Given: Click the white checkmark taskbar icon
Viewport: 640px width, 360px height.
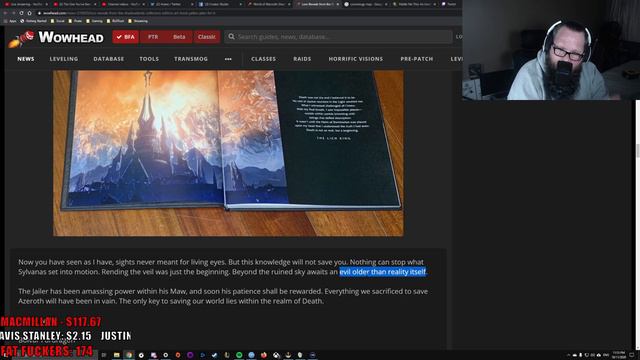Looking at the screenshot, I should pos(214,355).
